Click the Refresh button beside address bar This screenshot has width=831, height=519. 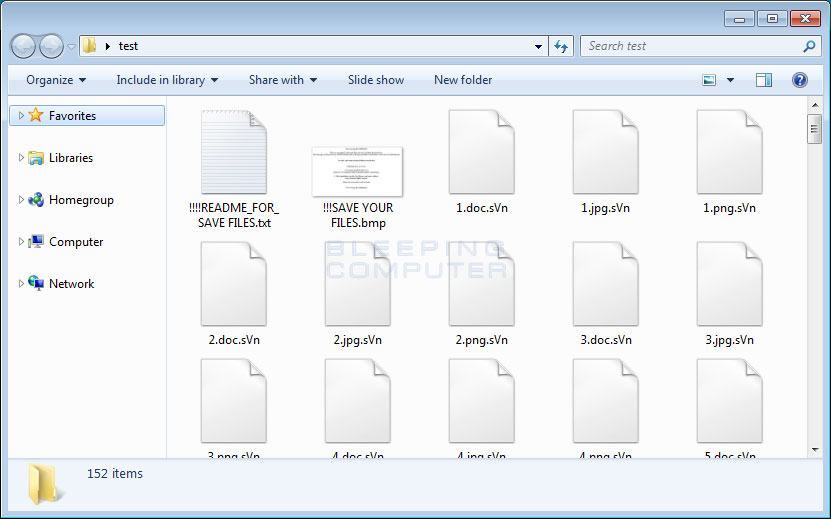coord(561,47)
